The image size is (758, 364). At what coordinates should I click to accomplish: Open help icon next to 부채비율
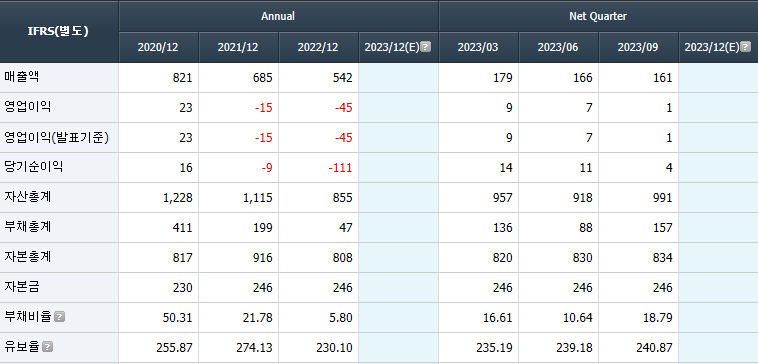tap(59, 317)
